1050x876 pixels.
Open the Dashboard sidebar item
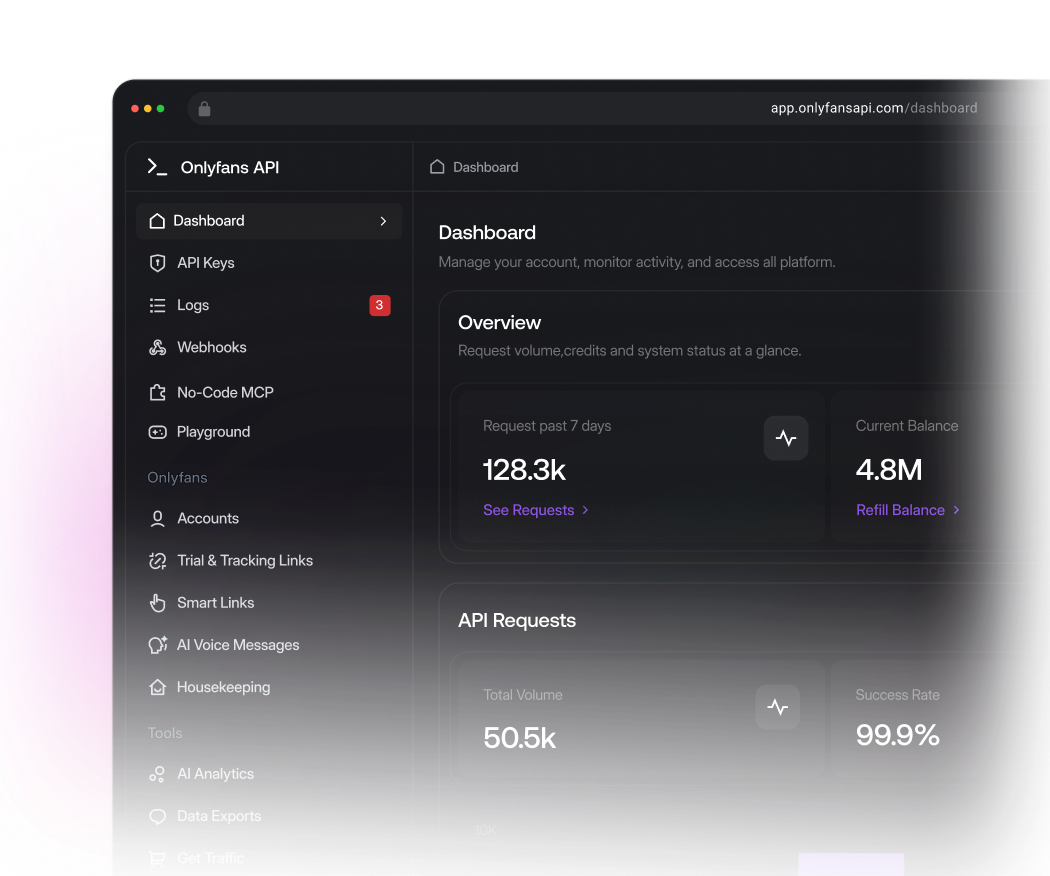point(269,221)
